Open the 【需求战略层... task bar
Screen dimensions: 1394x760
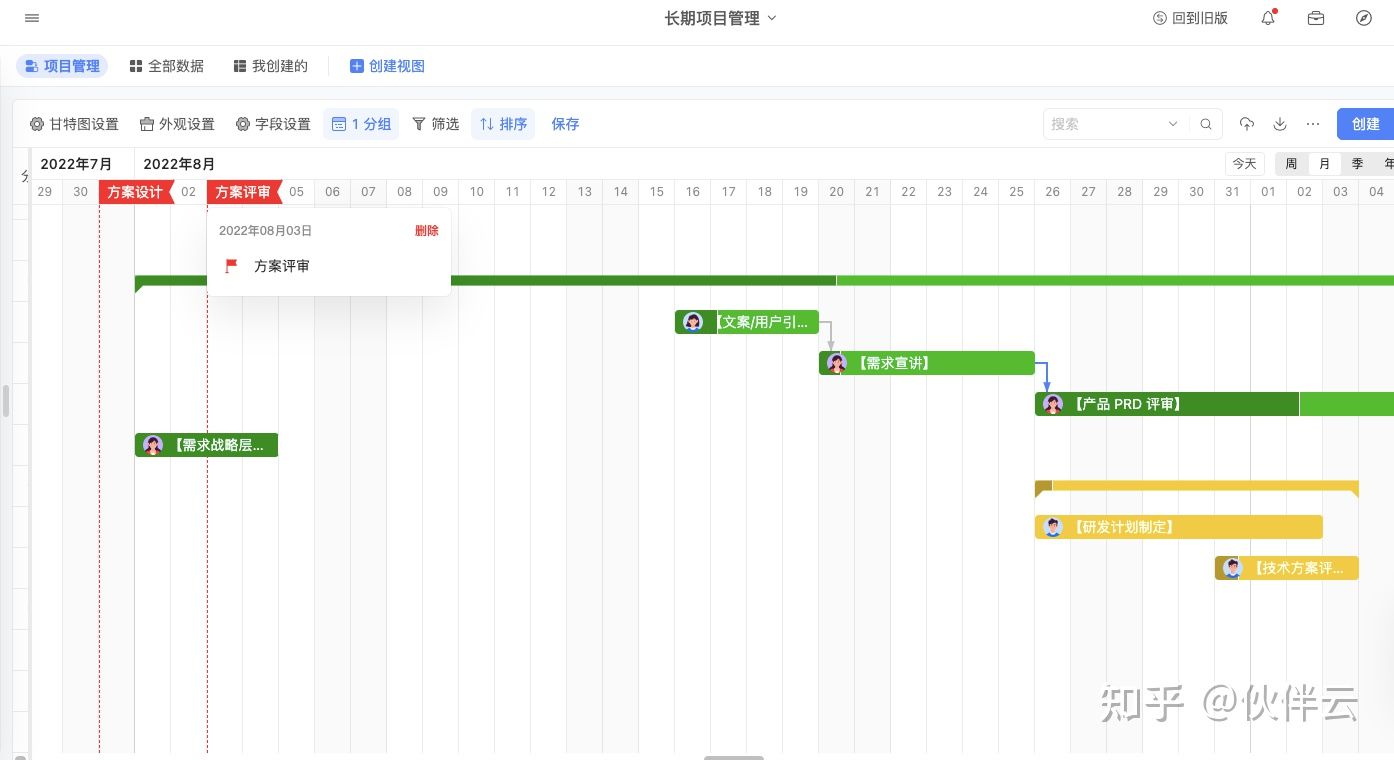click(206, 445)
